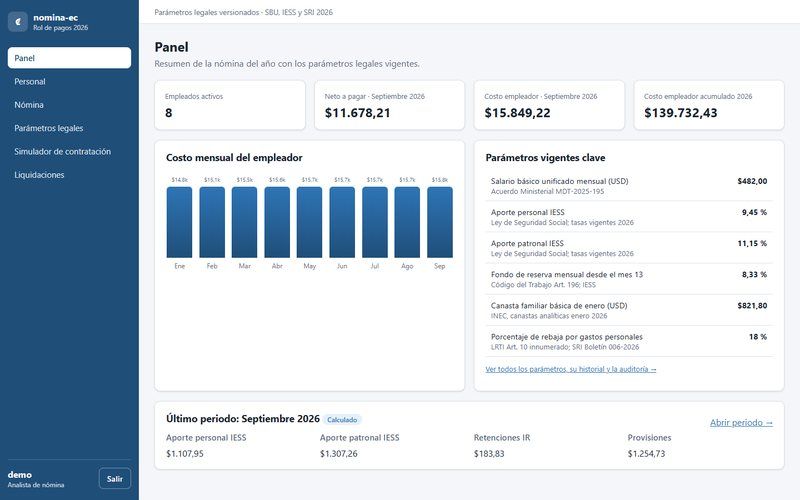
Task: Click the Canasta familiar básica row
Action: coord(629,310)
